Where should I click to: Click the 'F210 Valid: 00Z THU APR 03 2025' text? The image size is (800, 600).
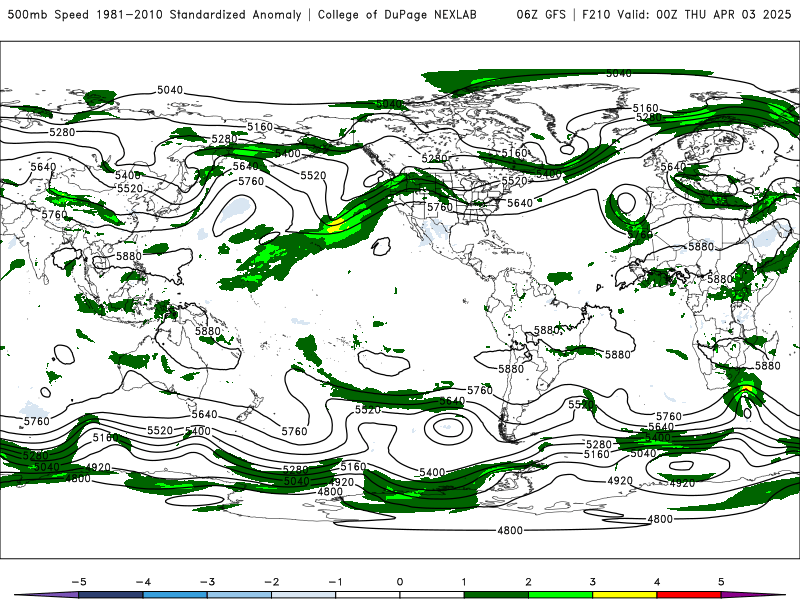(686, 15)
